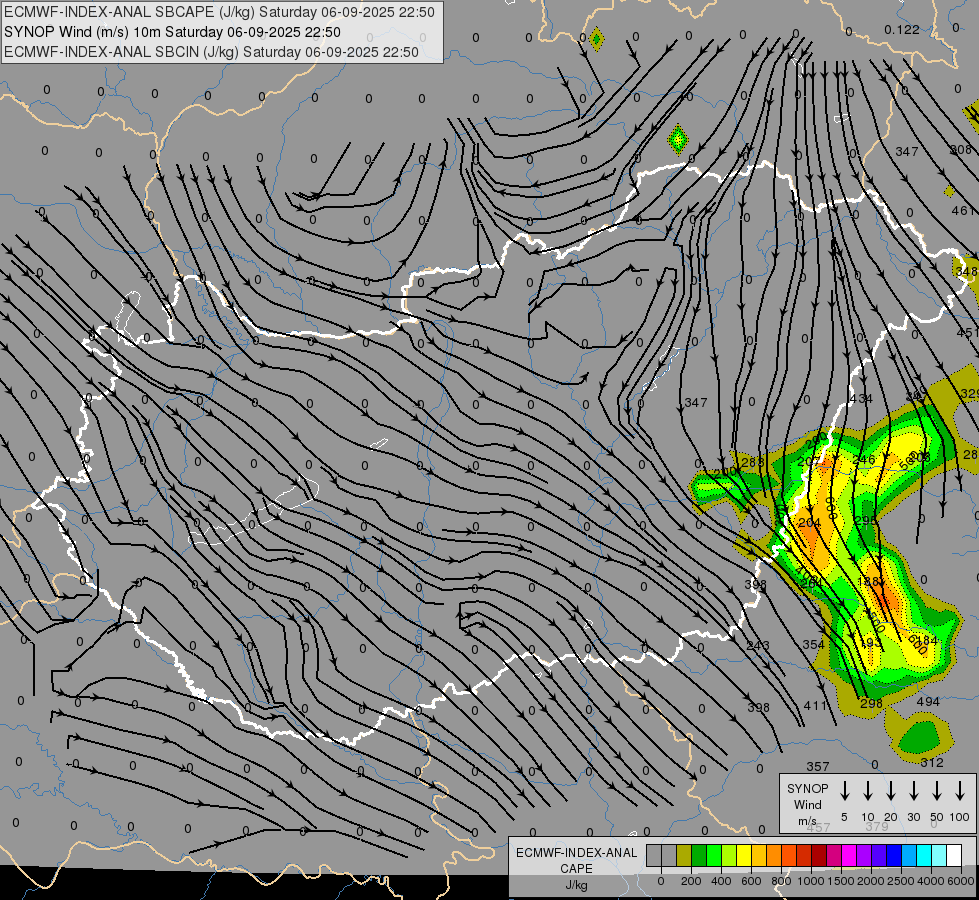Click the 'SYNOP' label in wind legend
979x900 pixels.
807,789
